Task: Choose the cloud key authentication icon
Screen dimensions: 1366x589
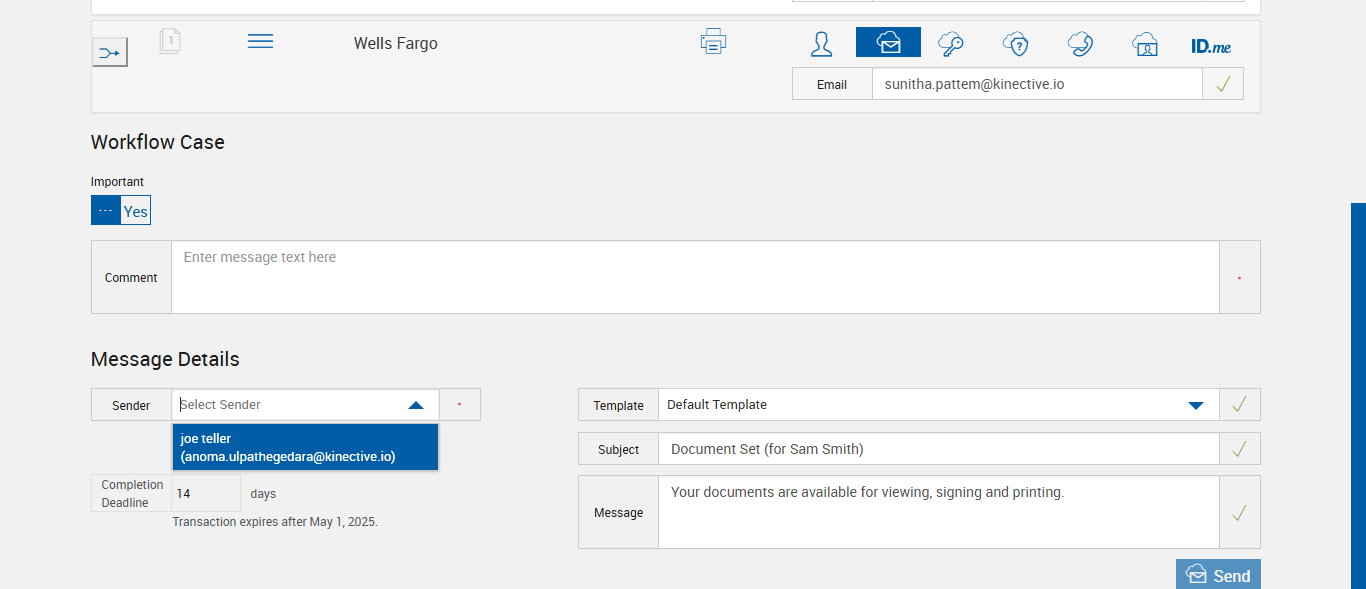Action: click(x=950, y=43)
